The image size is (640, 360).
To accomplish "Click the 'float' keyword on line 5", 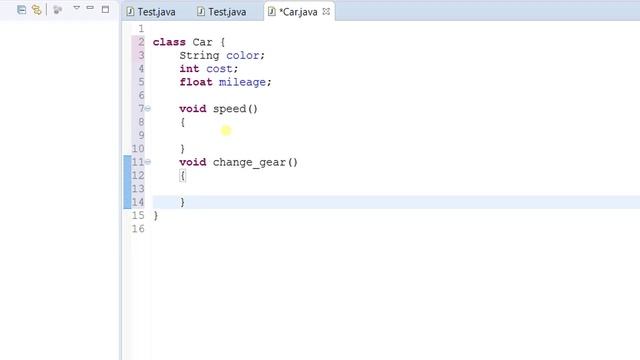I will click(x=196, y=82).
